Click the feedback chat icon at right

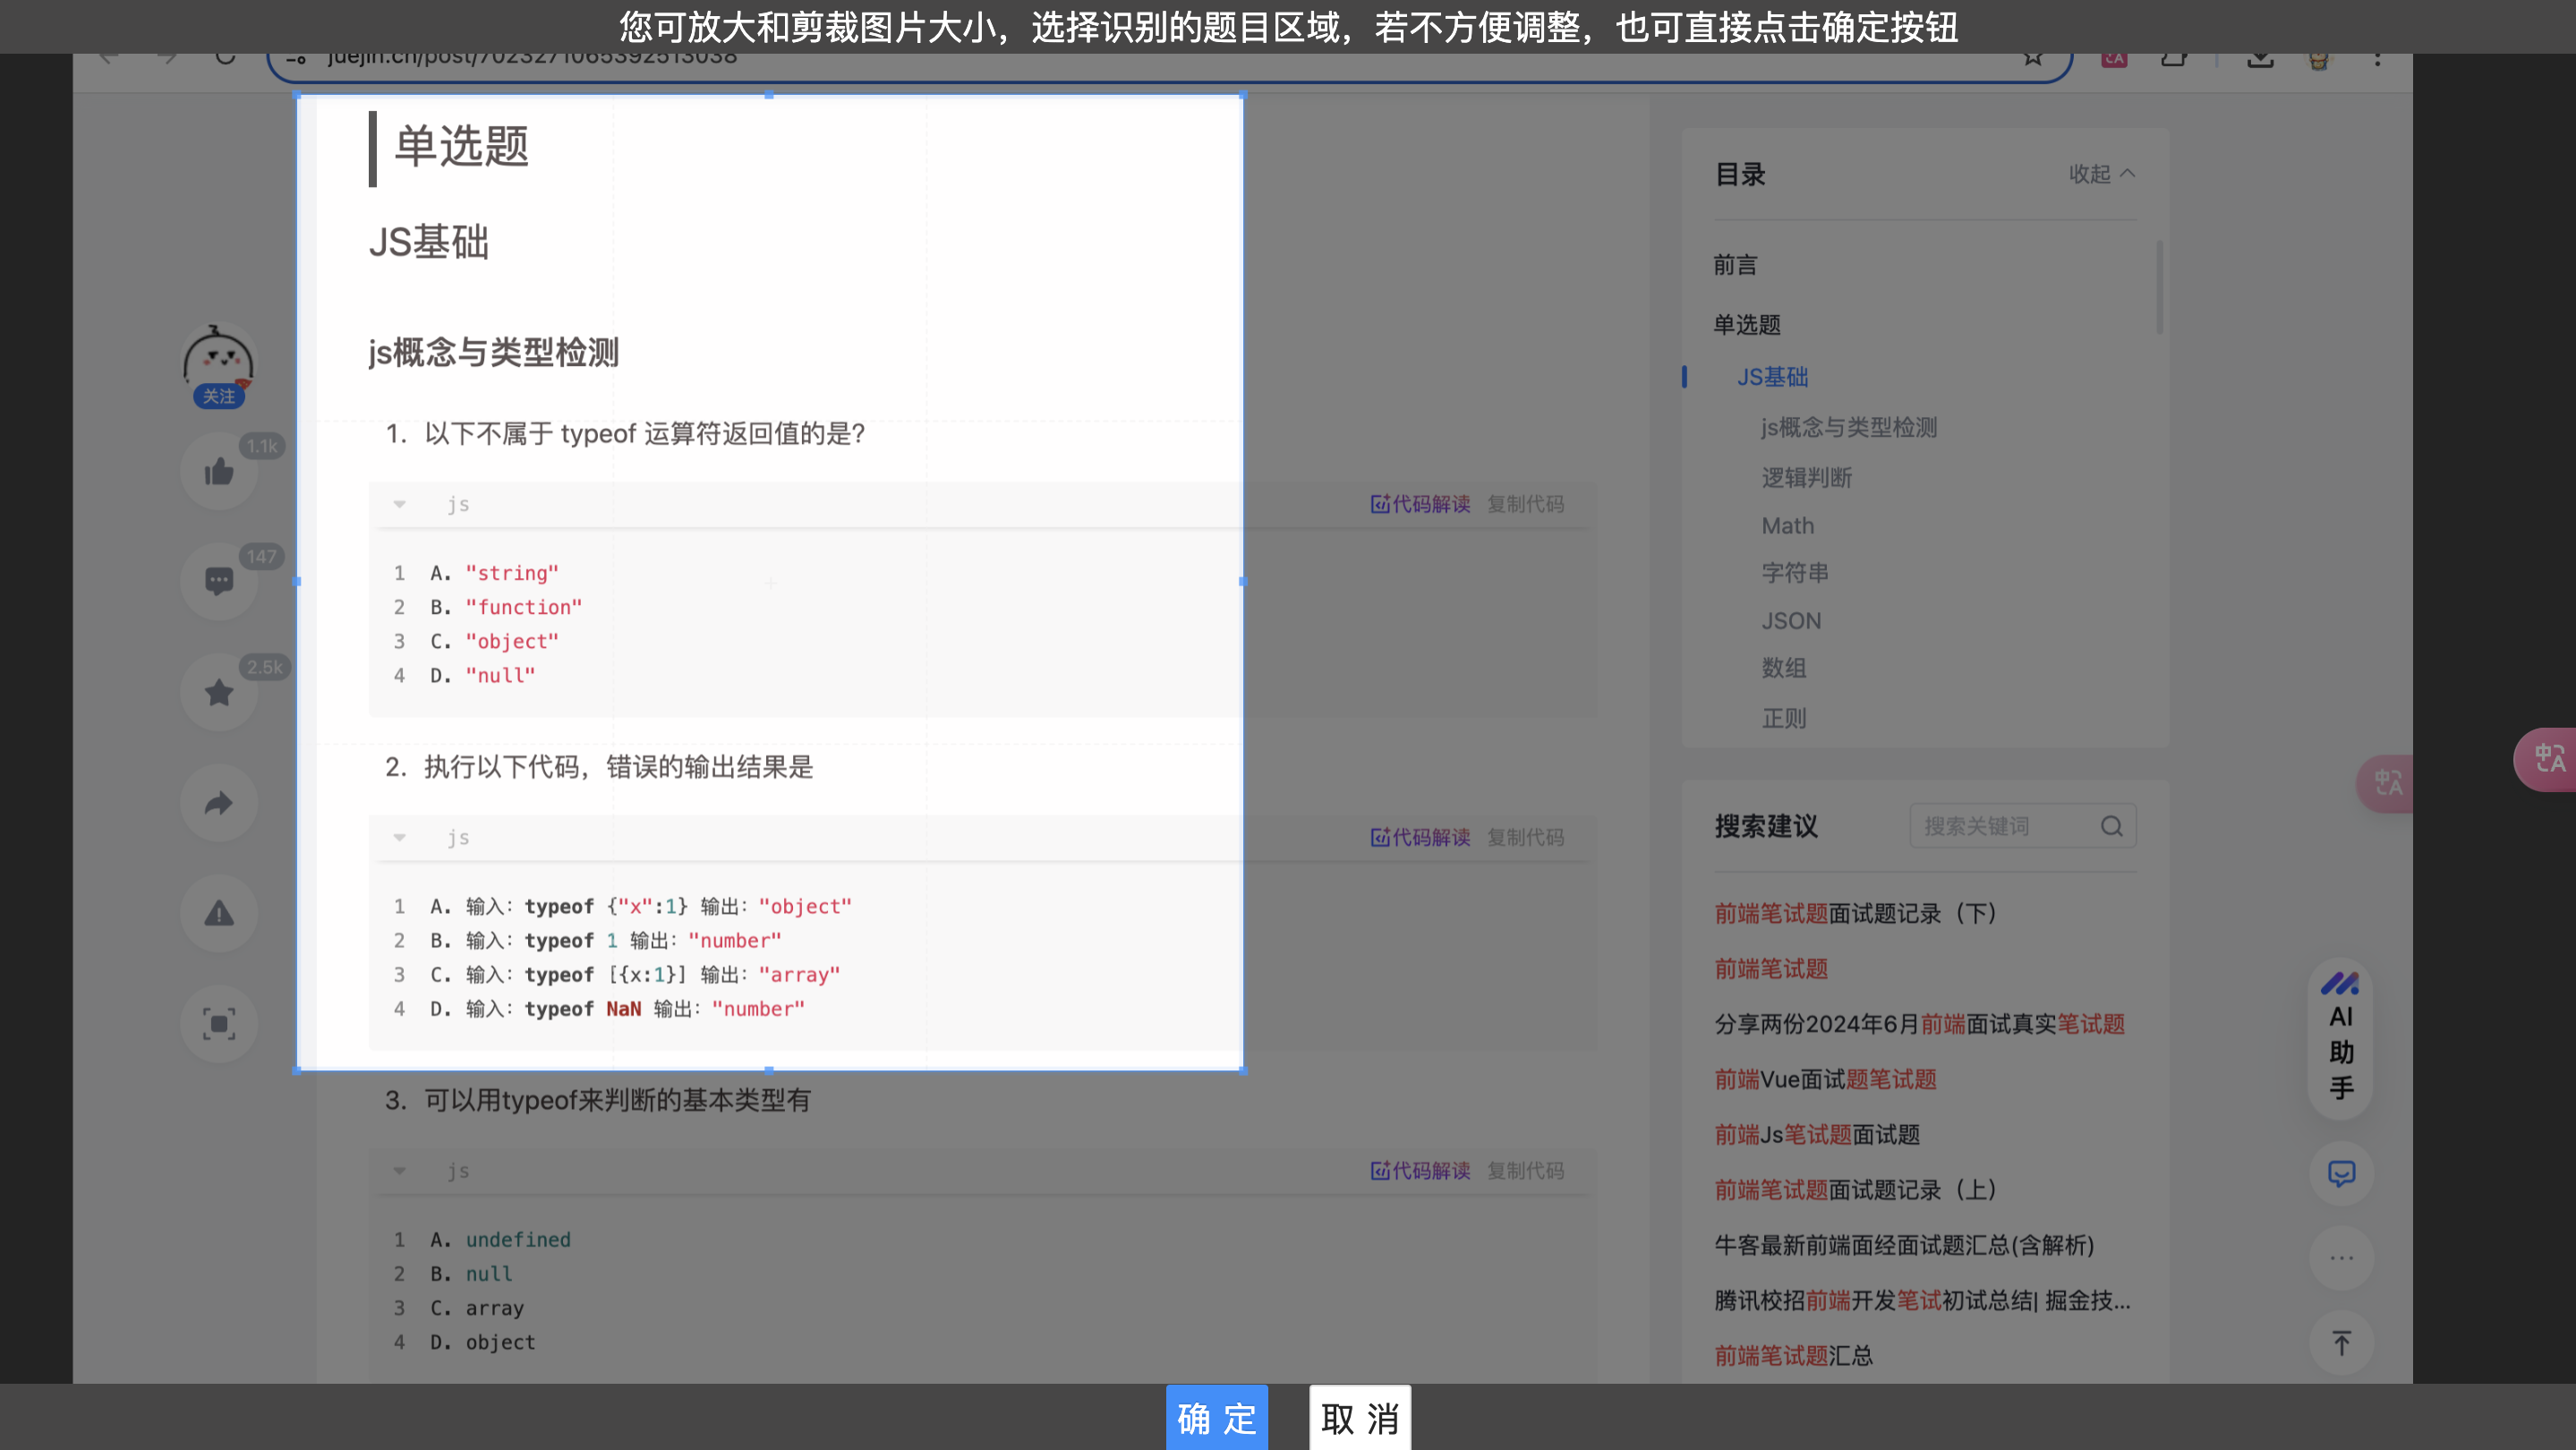(2341, 1173)
